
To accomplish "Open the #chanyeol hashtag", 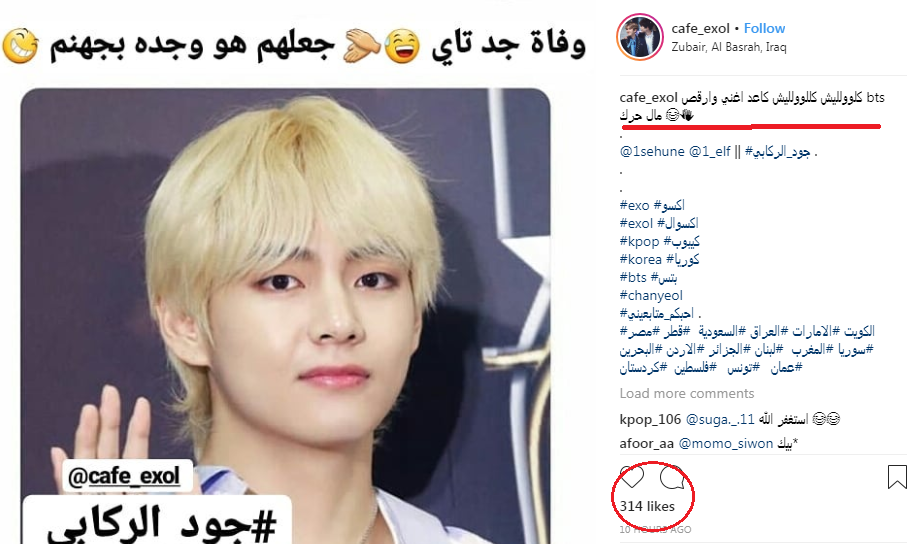I will (651, 296).
